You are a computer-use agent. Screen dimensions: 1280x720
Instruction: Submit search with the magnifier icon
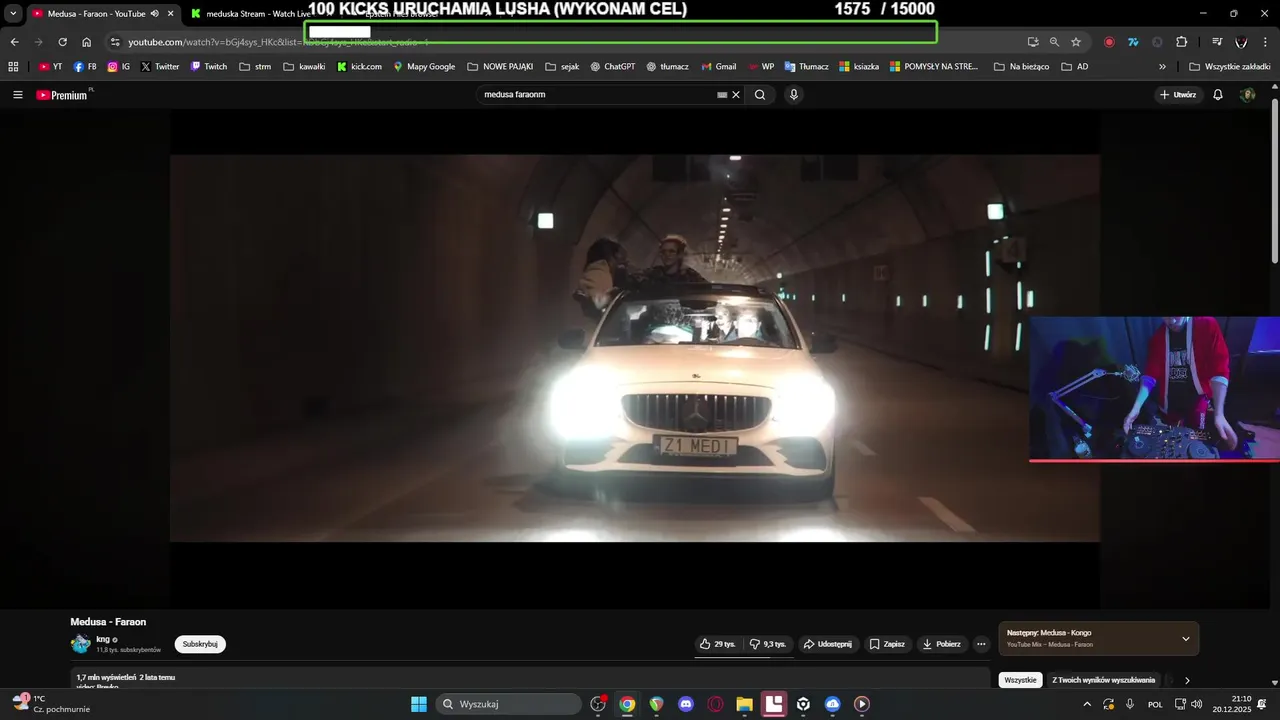(760, 95)
